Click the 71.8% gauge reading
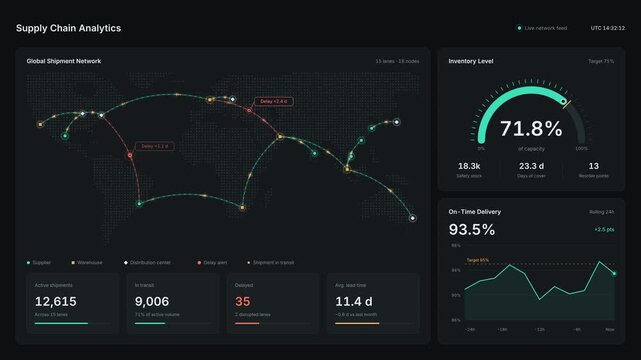The image size is (641, 360). (531, 128)
